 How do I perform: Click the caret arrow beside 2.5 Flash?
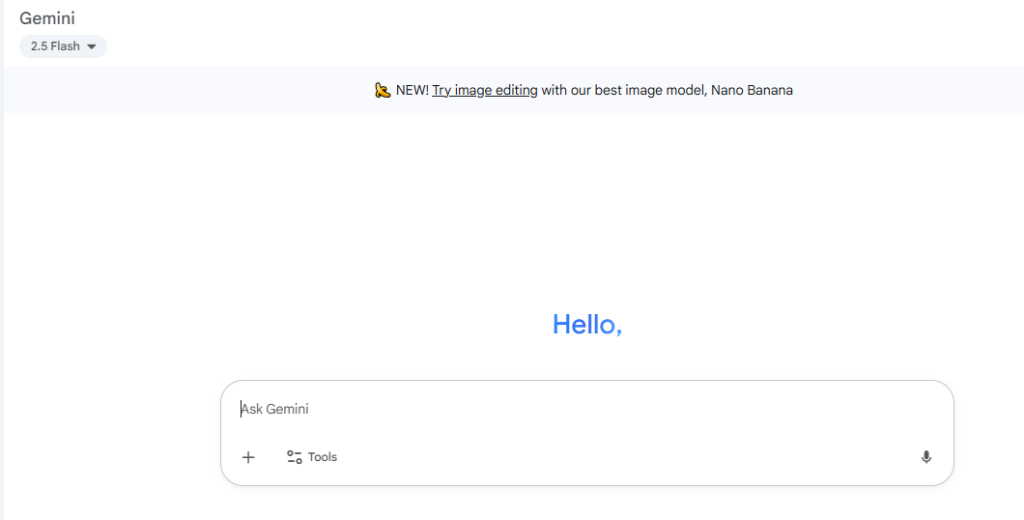point(92,47)
